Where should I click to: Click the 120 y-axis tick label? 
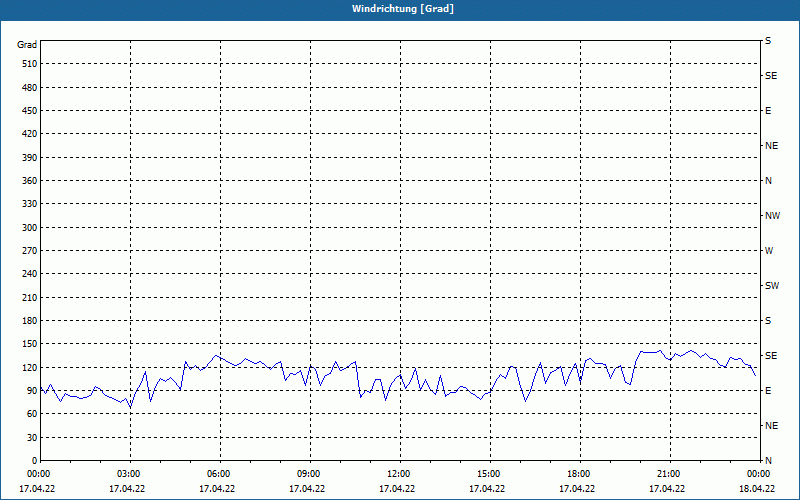[x=30, y=367]
